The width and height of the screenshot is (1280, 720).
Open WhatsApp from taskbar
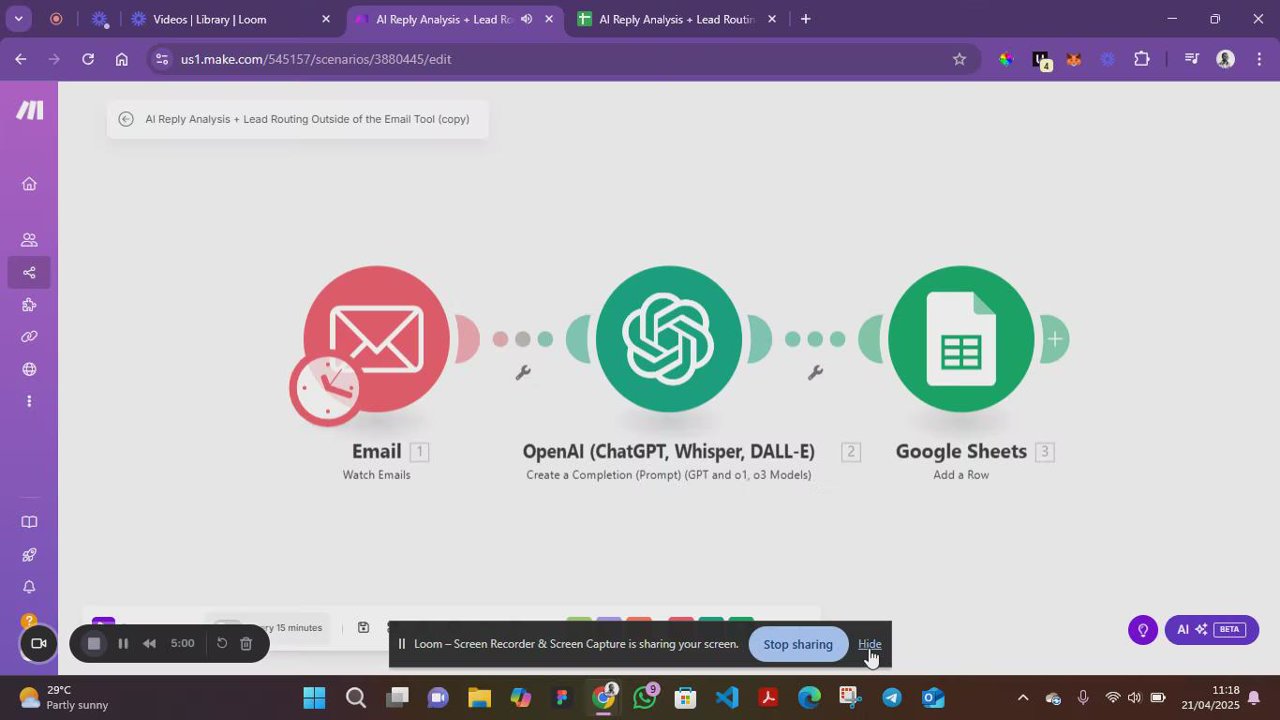pyautogui.click(x=645, y=697)
